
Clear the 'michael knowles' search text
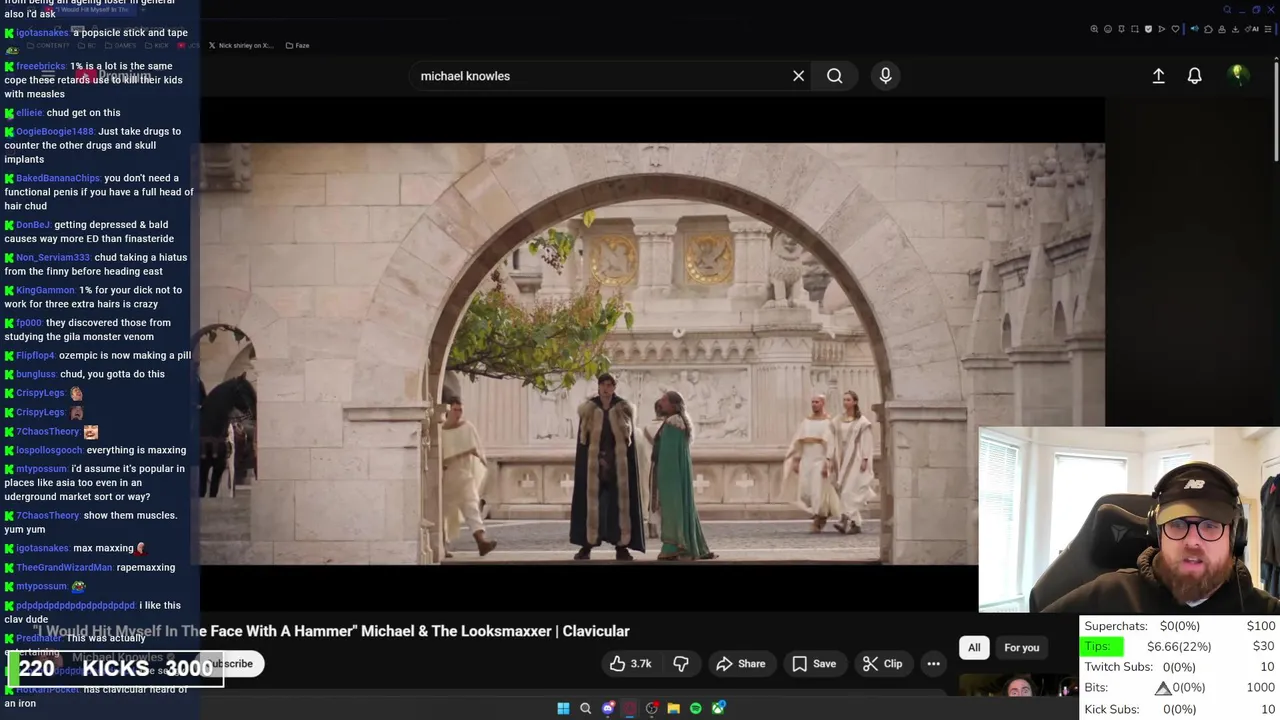pyautogui.click(x=798, y=76)
